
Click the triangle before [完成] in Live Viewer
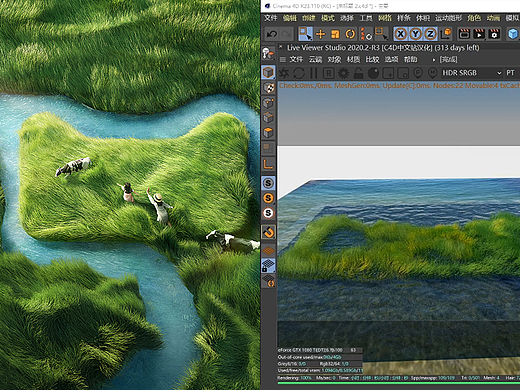(433, 60)
